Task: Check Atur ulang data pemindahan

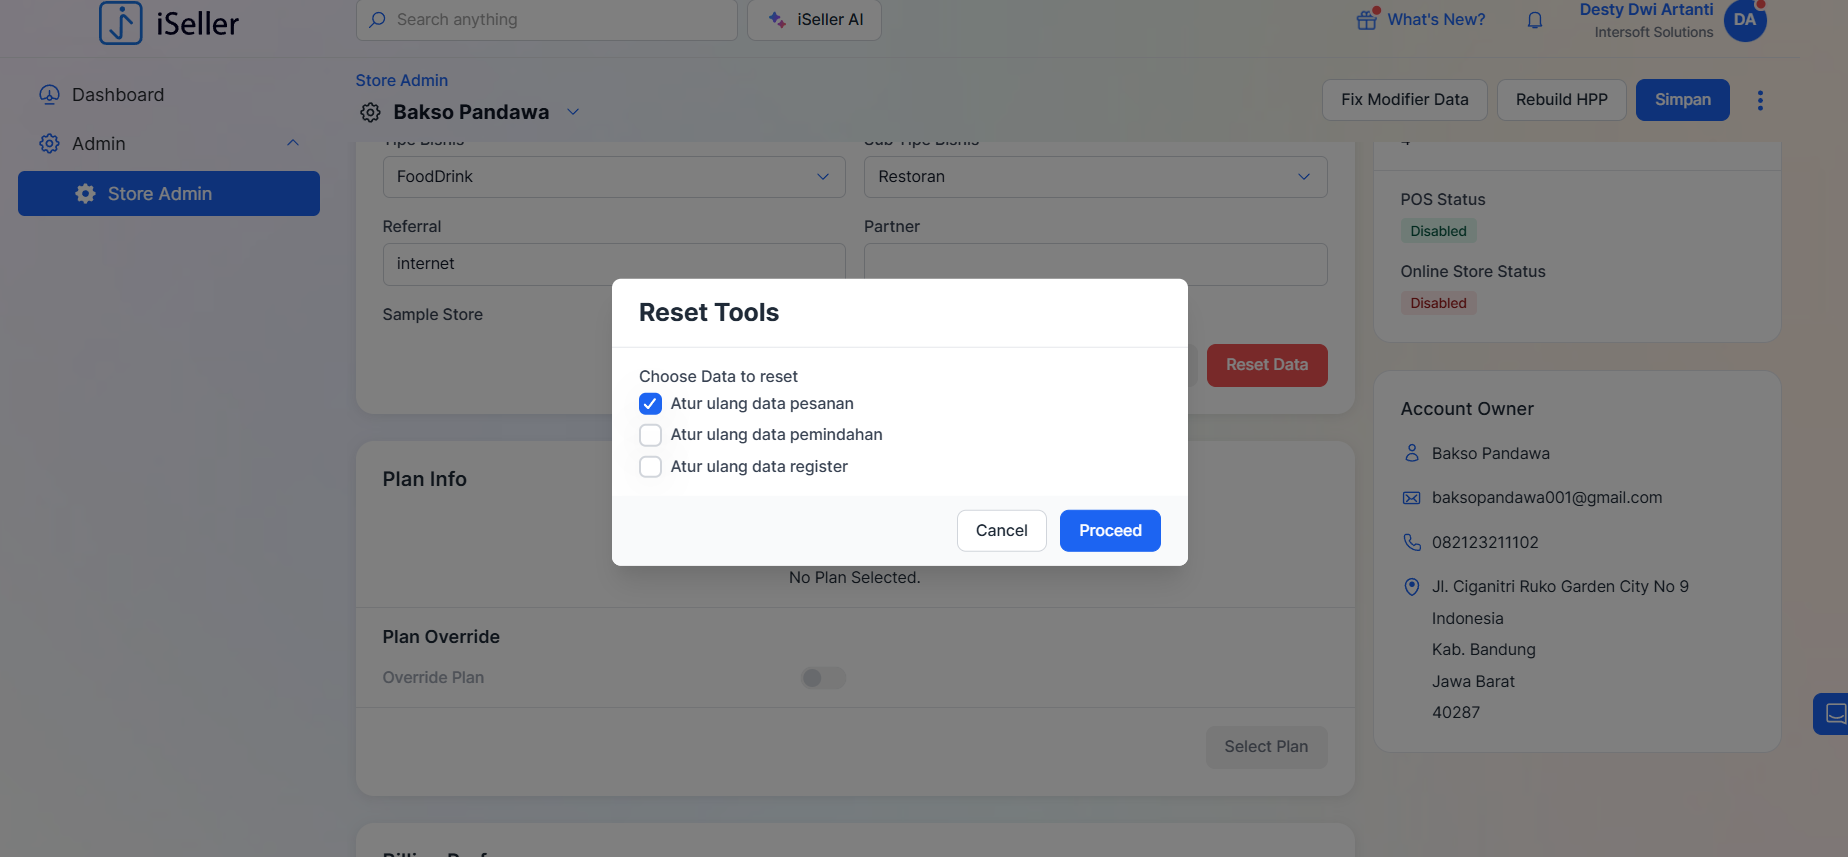Action: [x=650, y=435]
